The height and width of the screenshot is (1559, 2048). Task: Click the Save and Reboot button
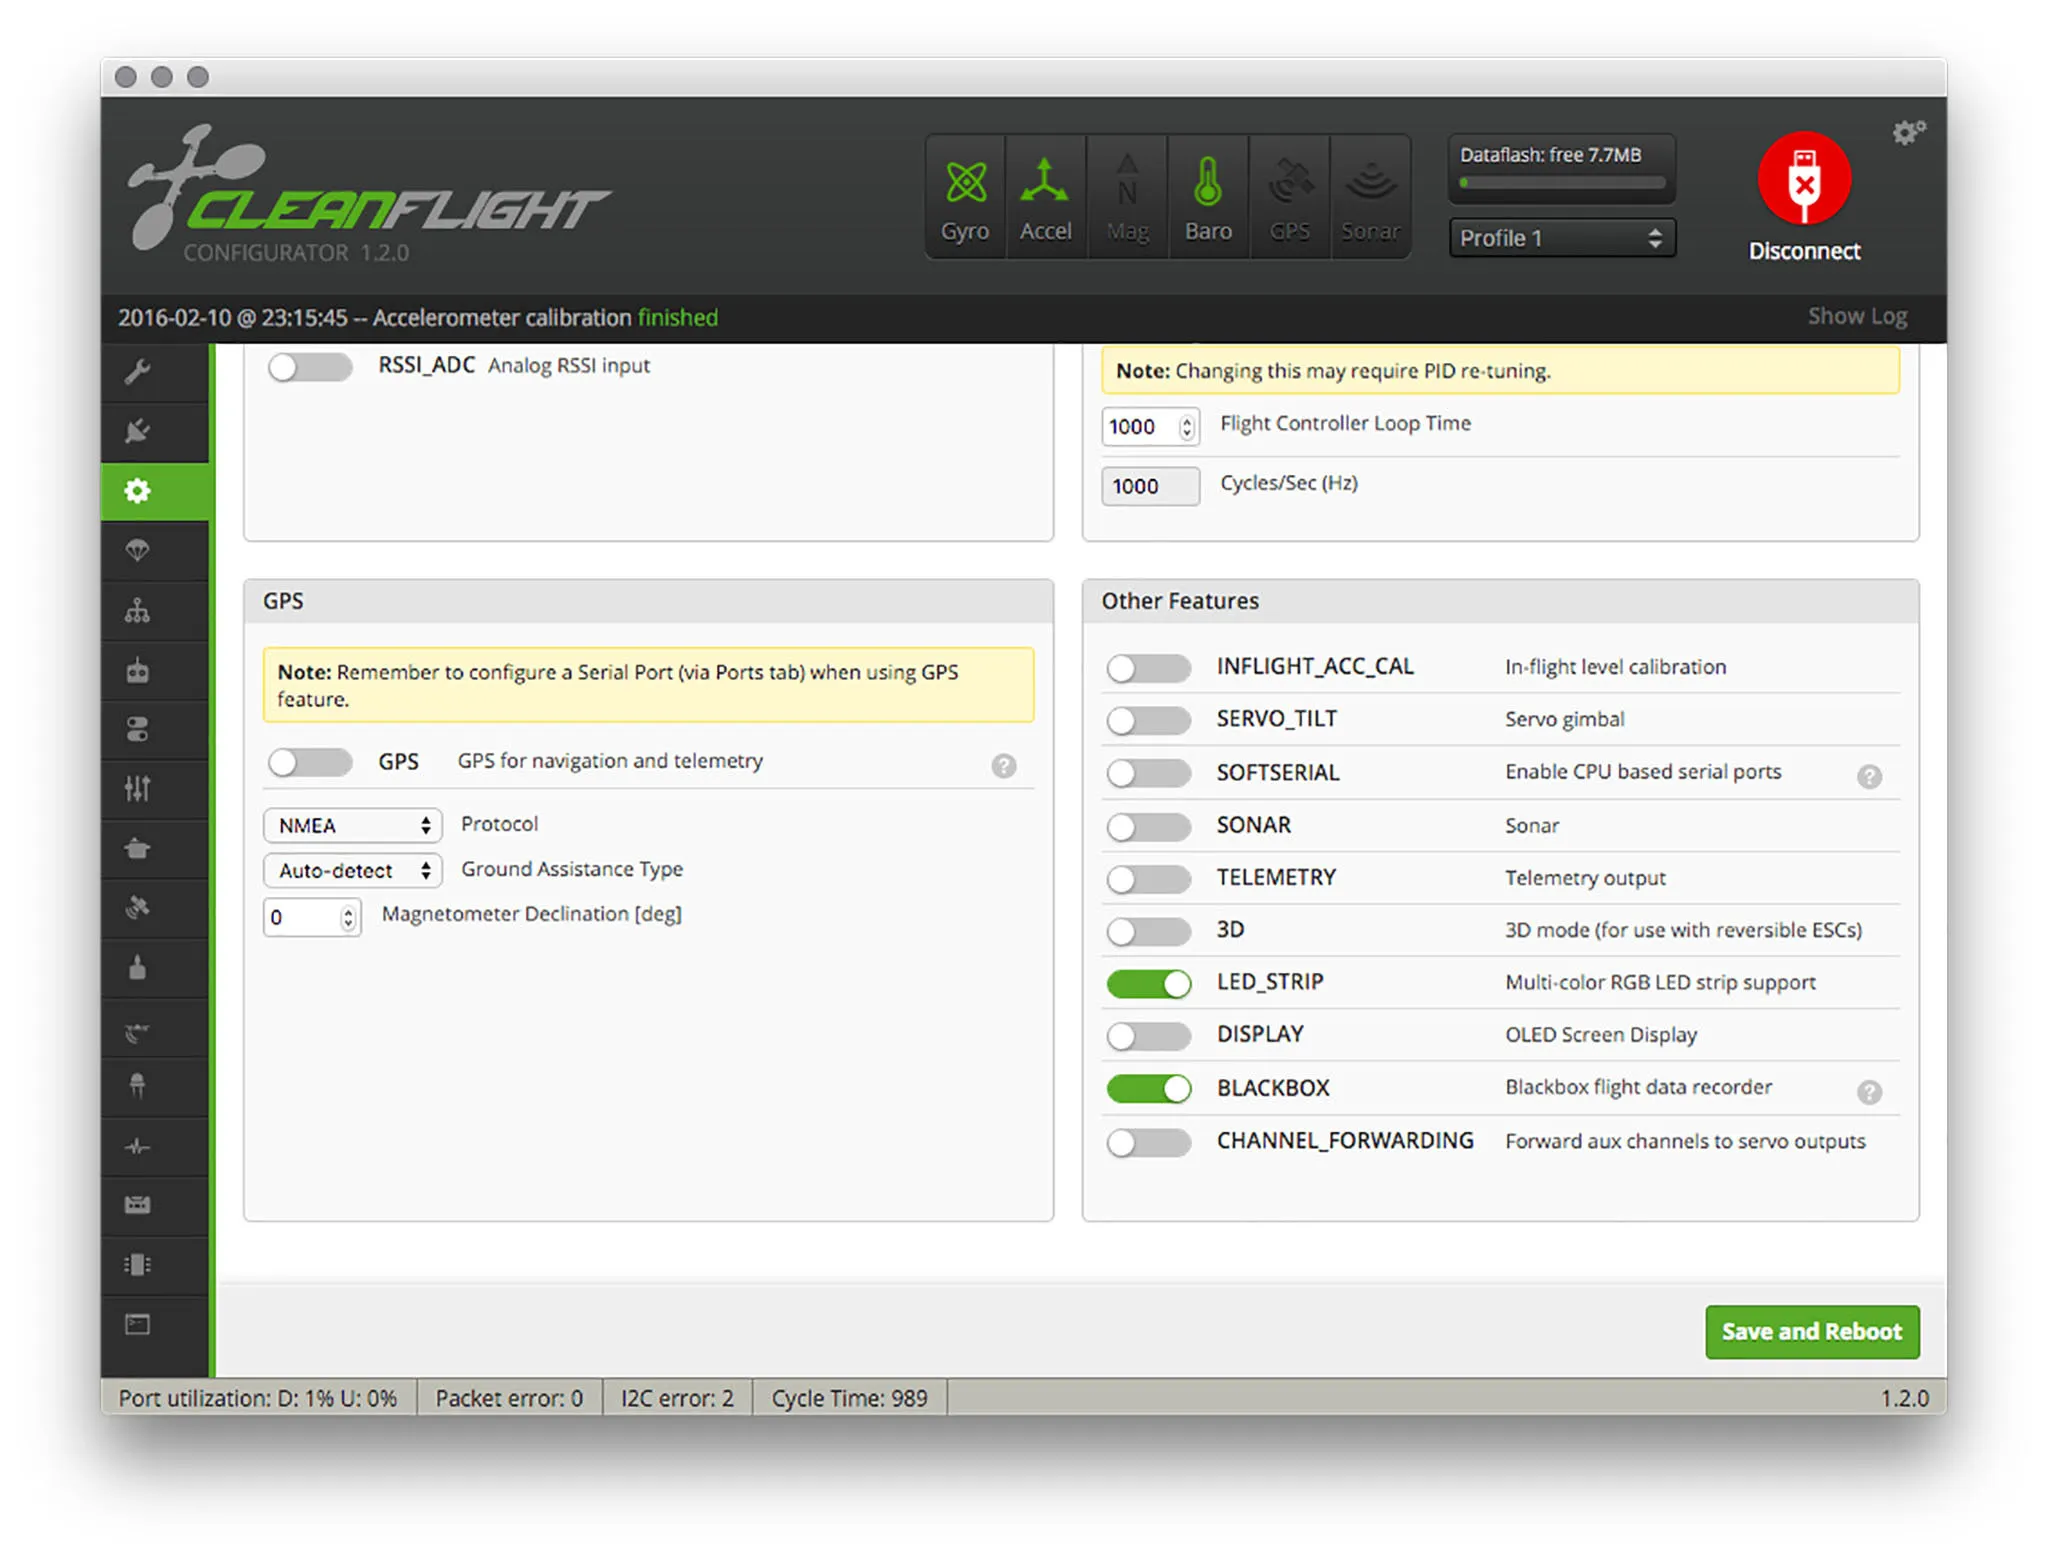point(1811,1332)
